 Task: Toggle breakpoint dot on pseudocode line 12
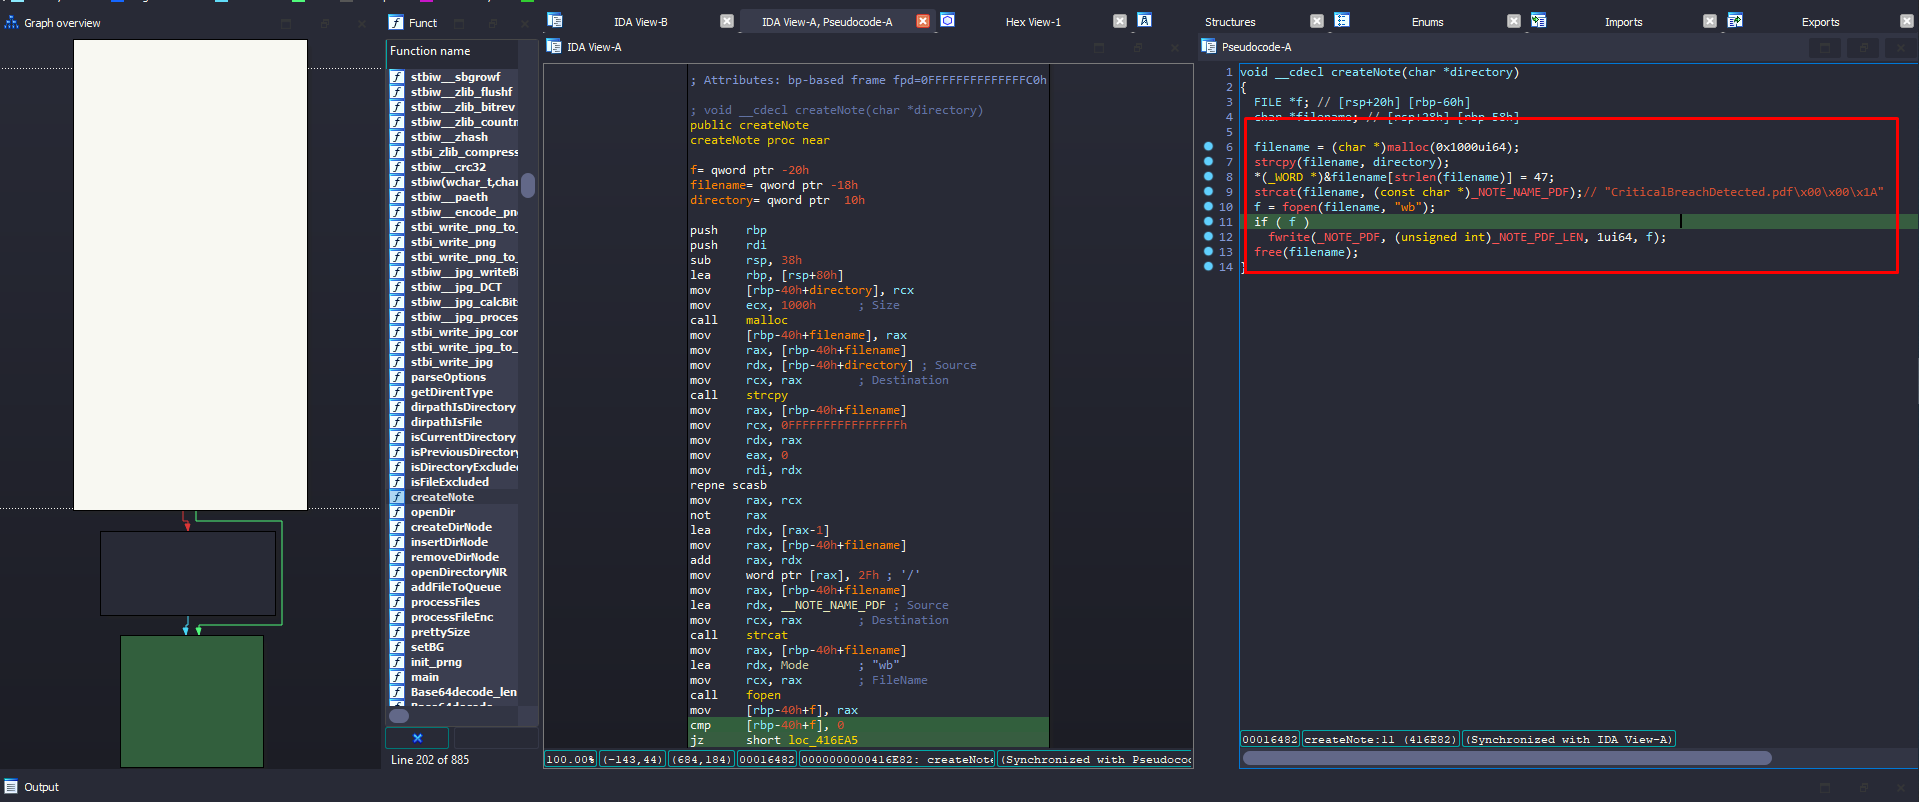(1208, 237)
